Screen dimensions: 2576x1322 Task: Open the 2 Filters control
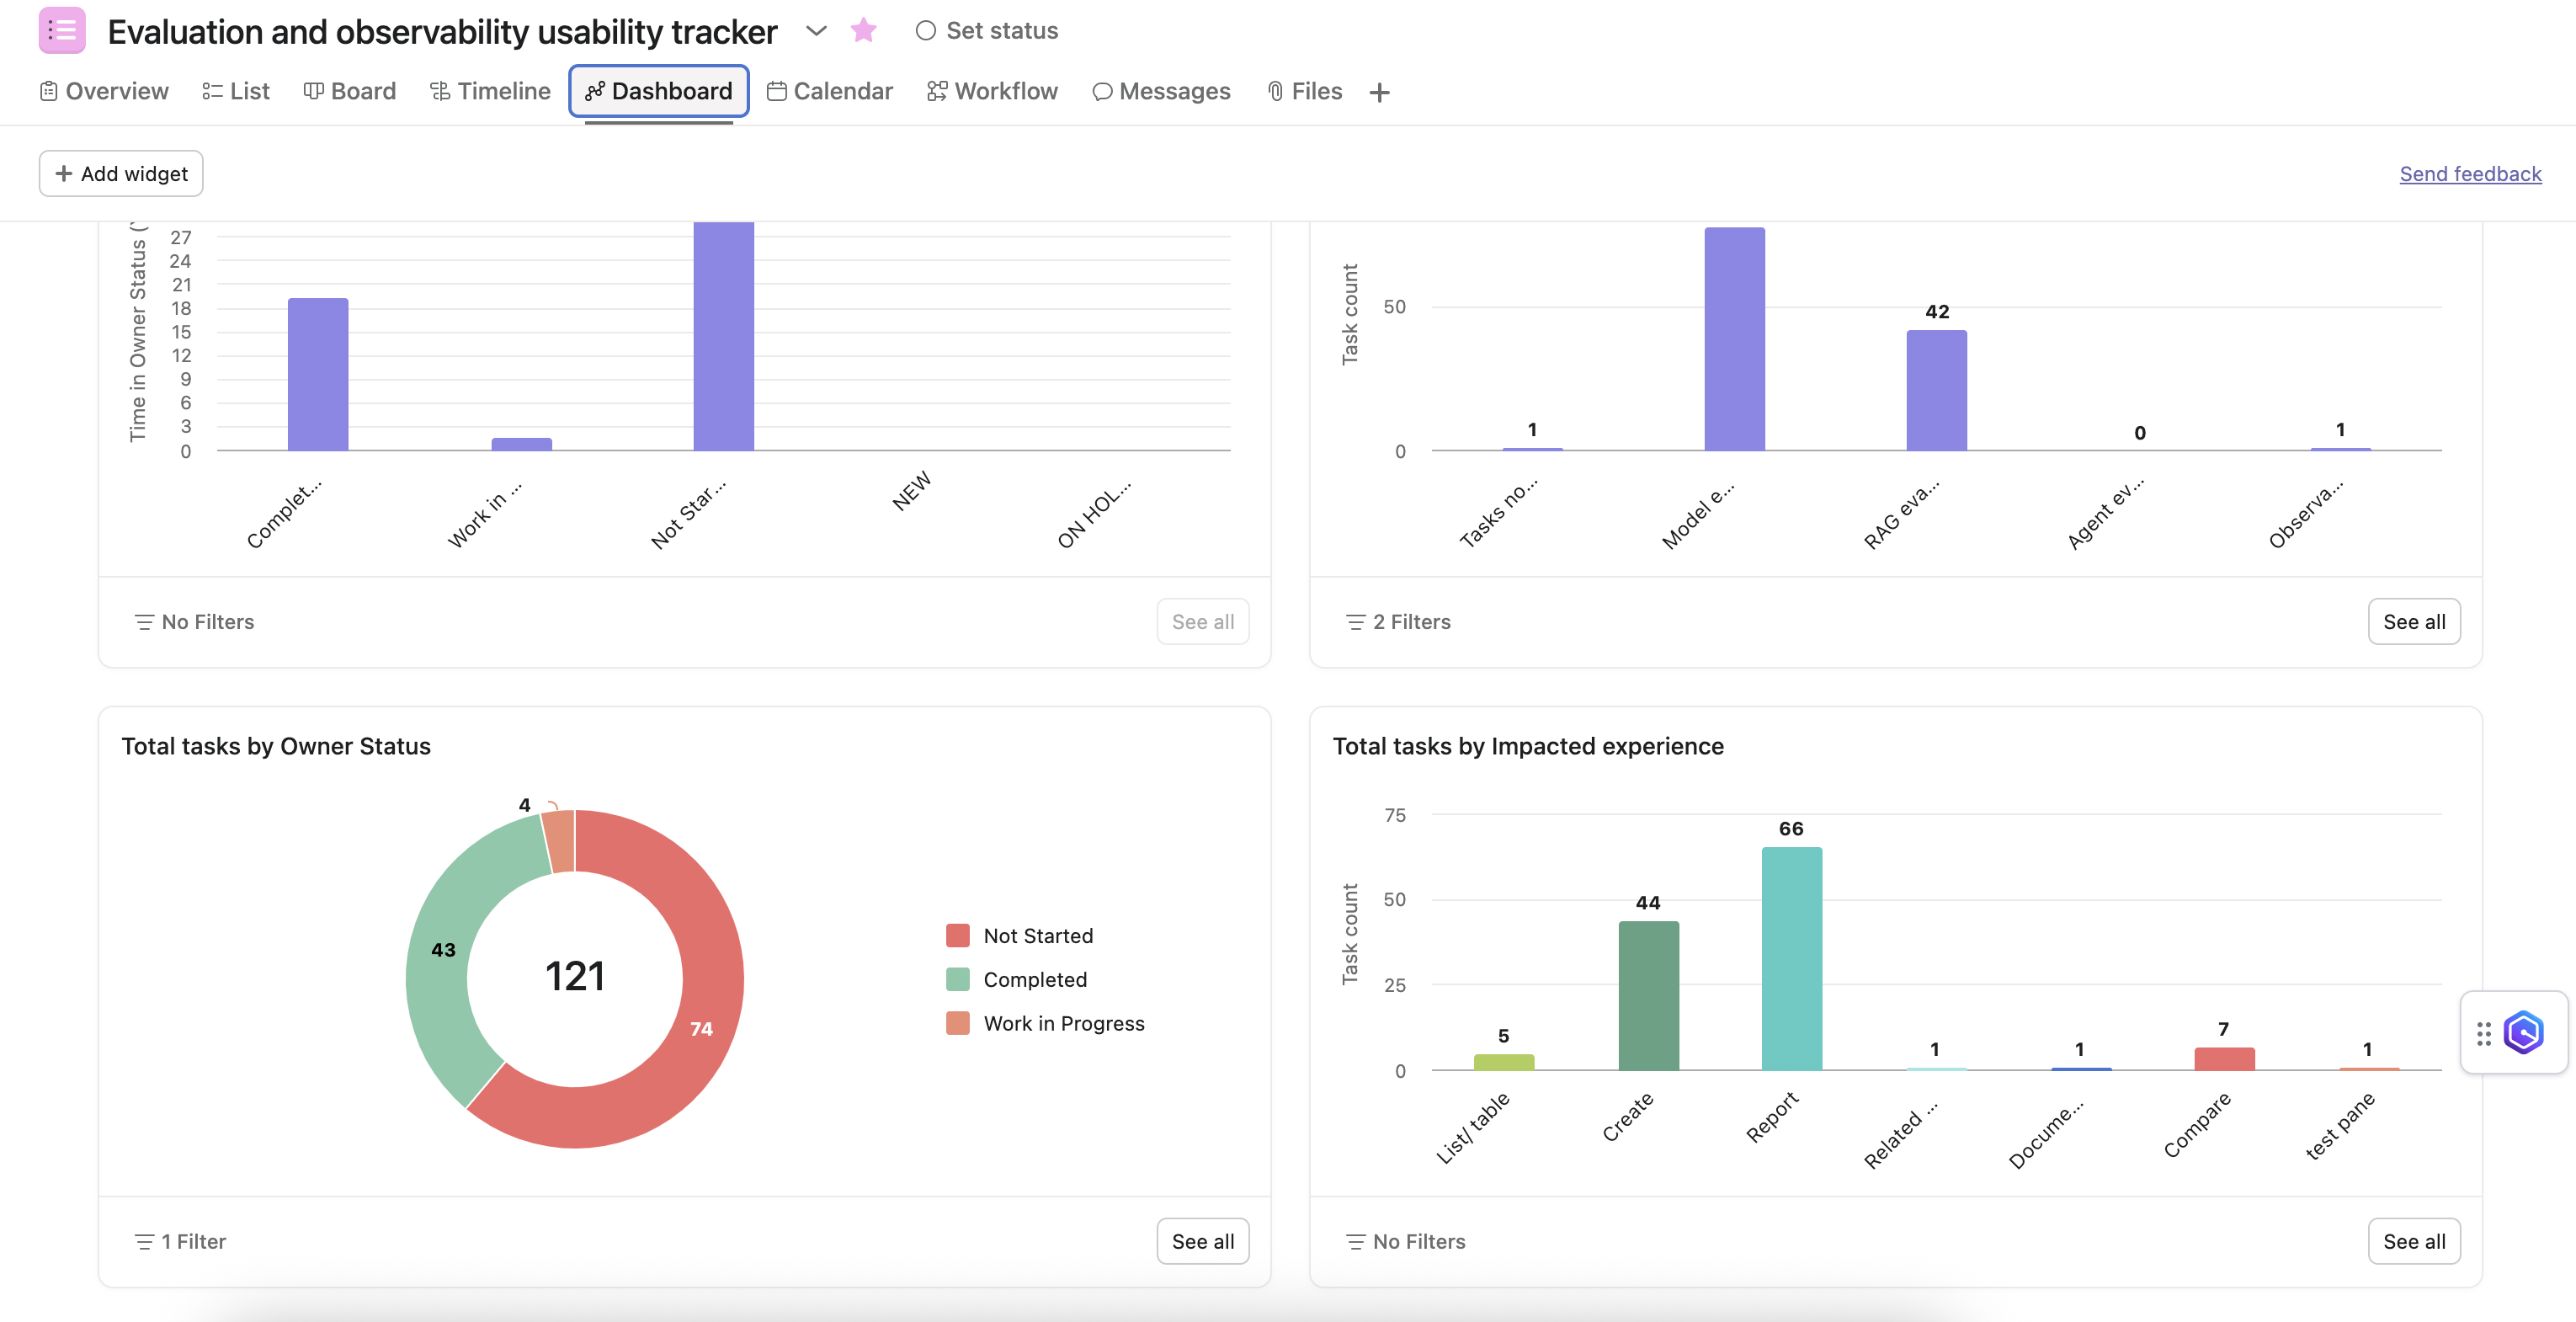[1398, 621]
